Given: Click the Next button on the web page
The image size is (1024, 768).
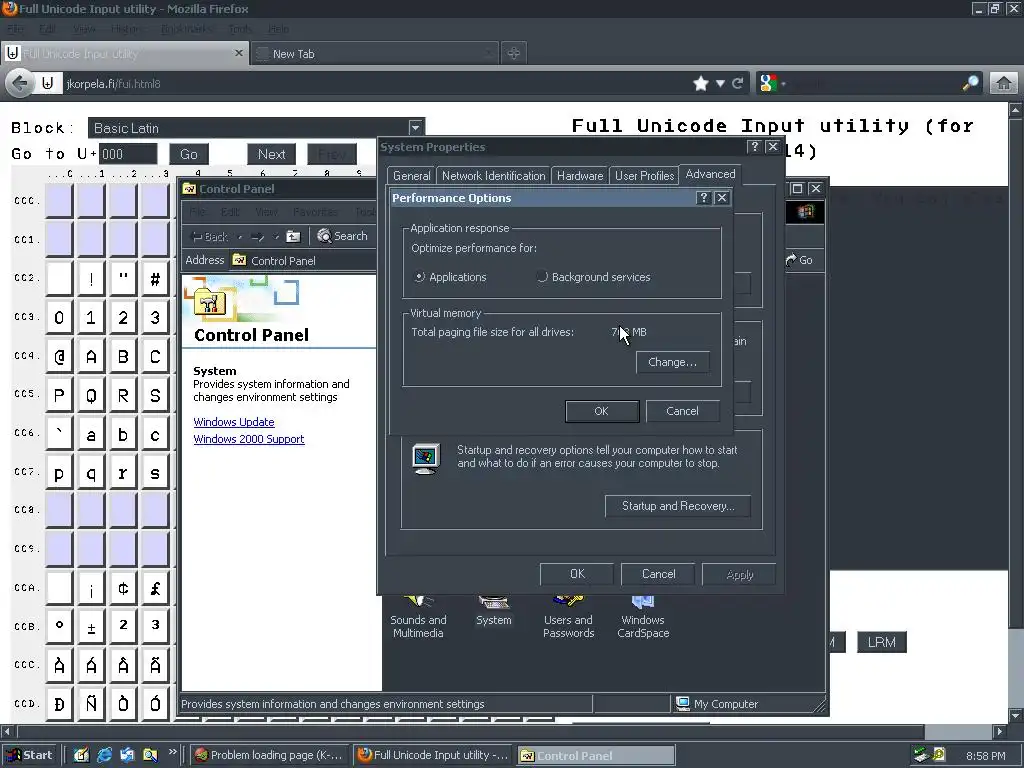Looking at the screenshot, I should (272, 154).
